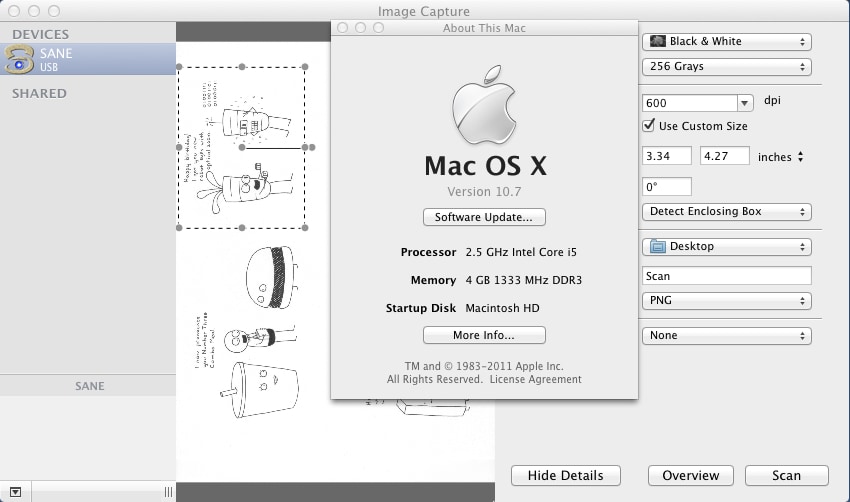Open the PNG format dropdown
This screenshot has width=850, height=502.
(x=726, y=301)
